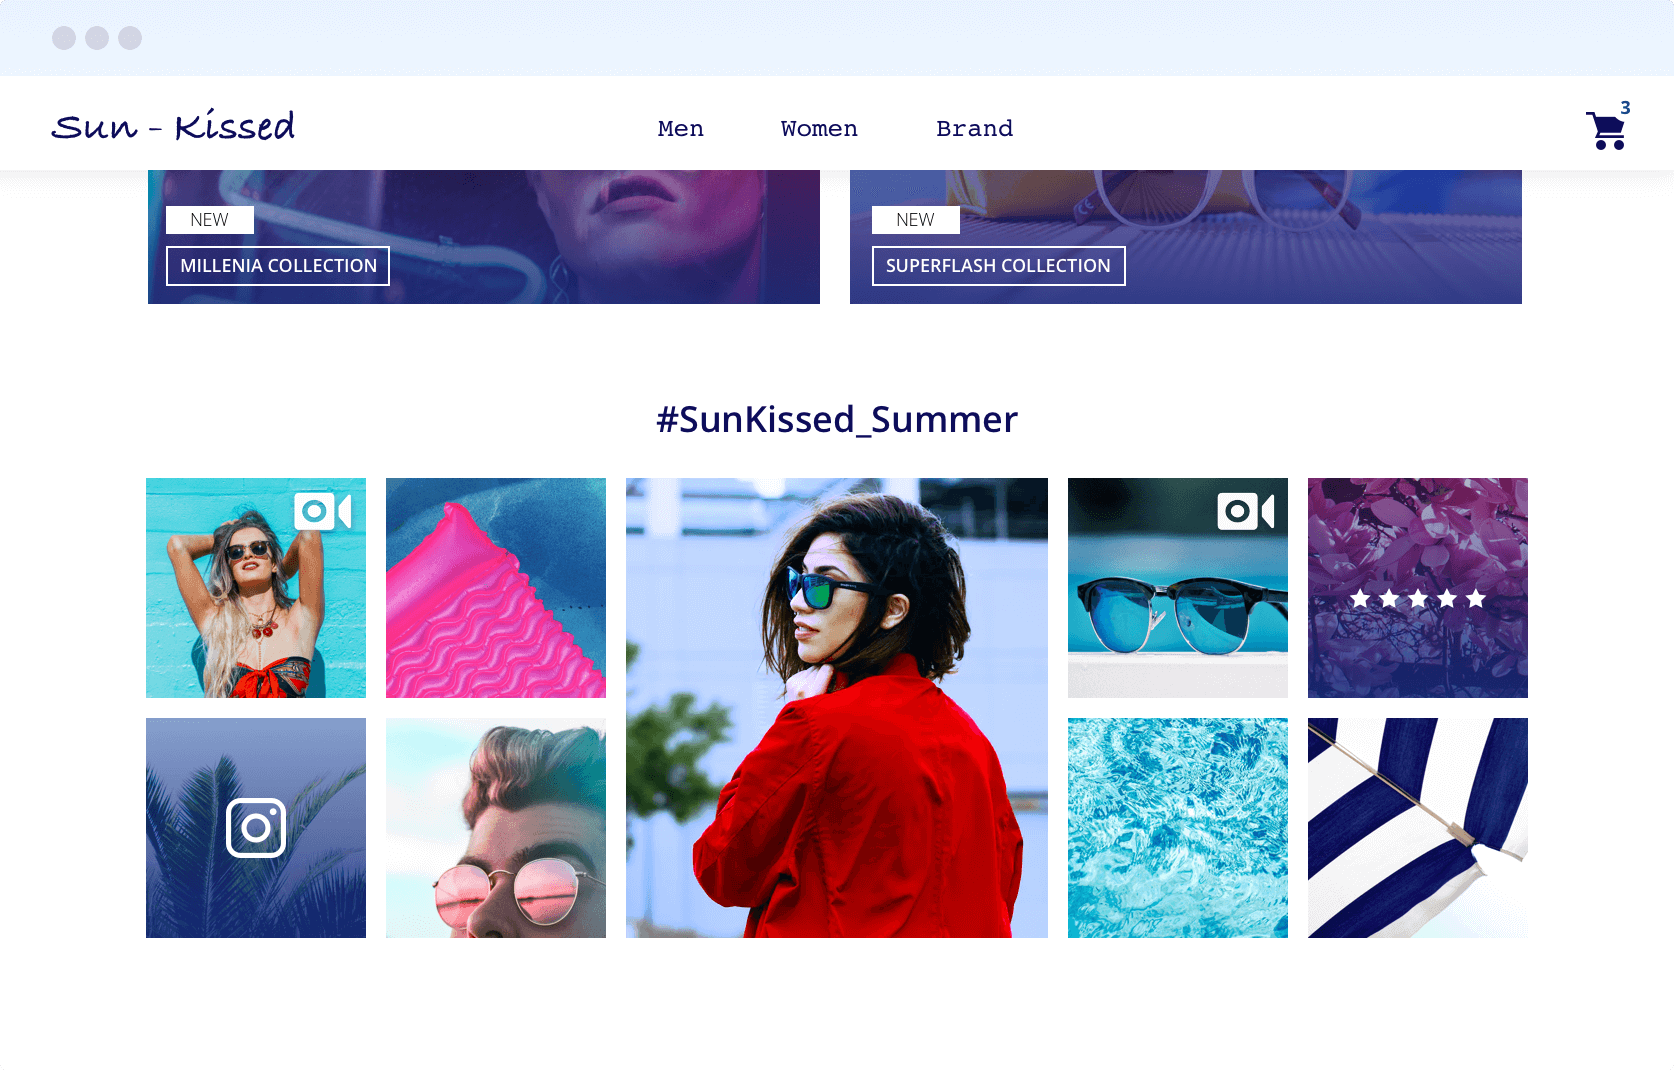Open the shopping cart icon

pos(1606,131)
